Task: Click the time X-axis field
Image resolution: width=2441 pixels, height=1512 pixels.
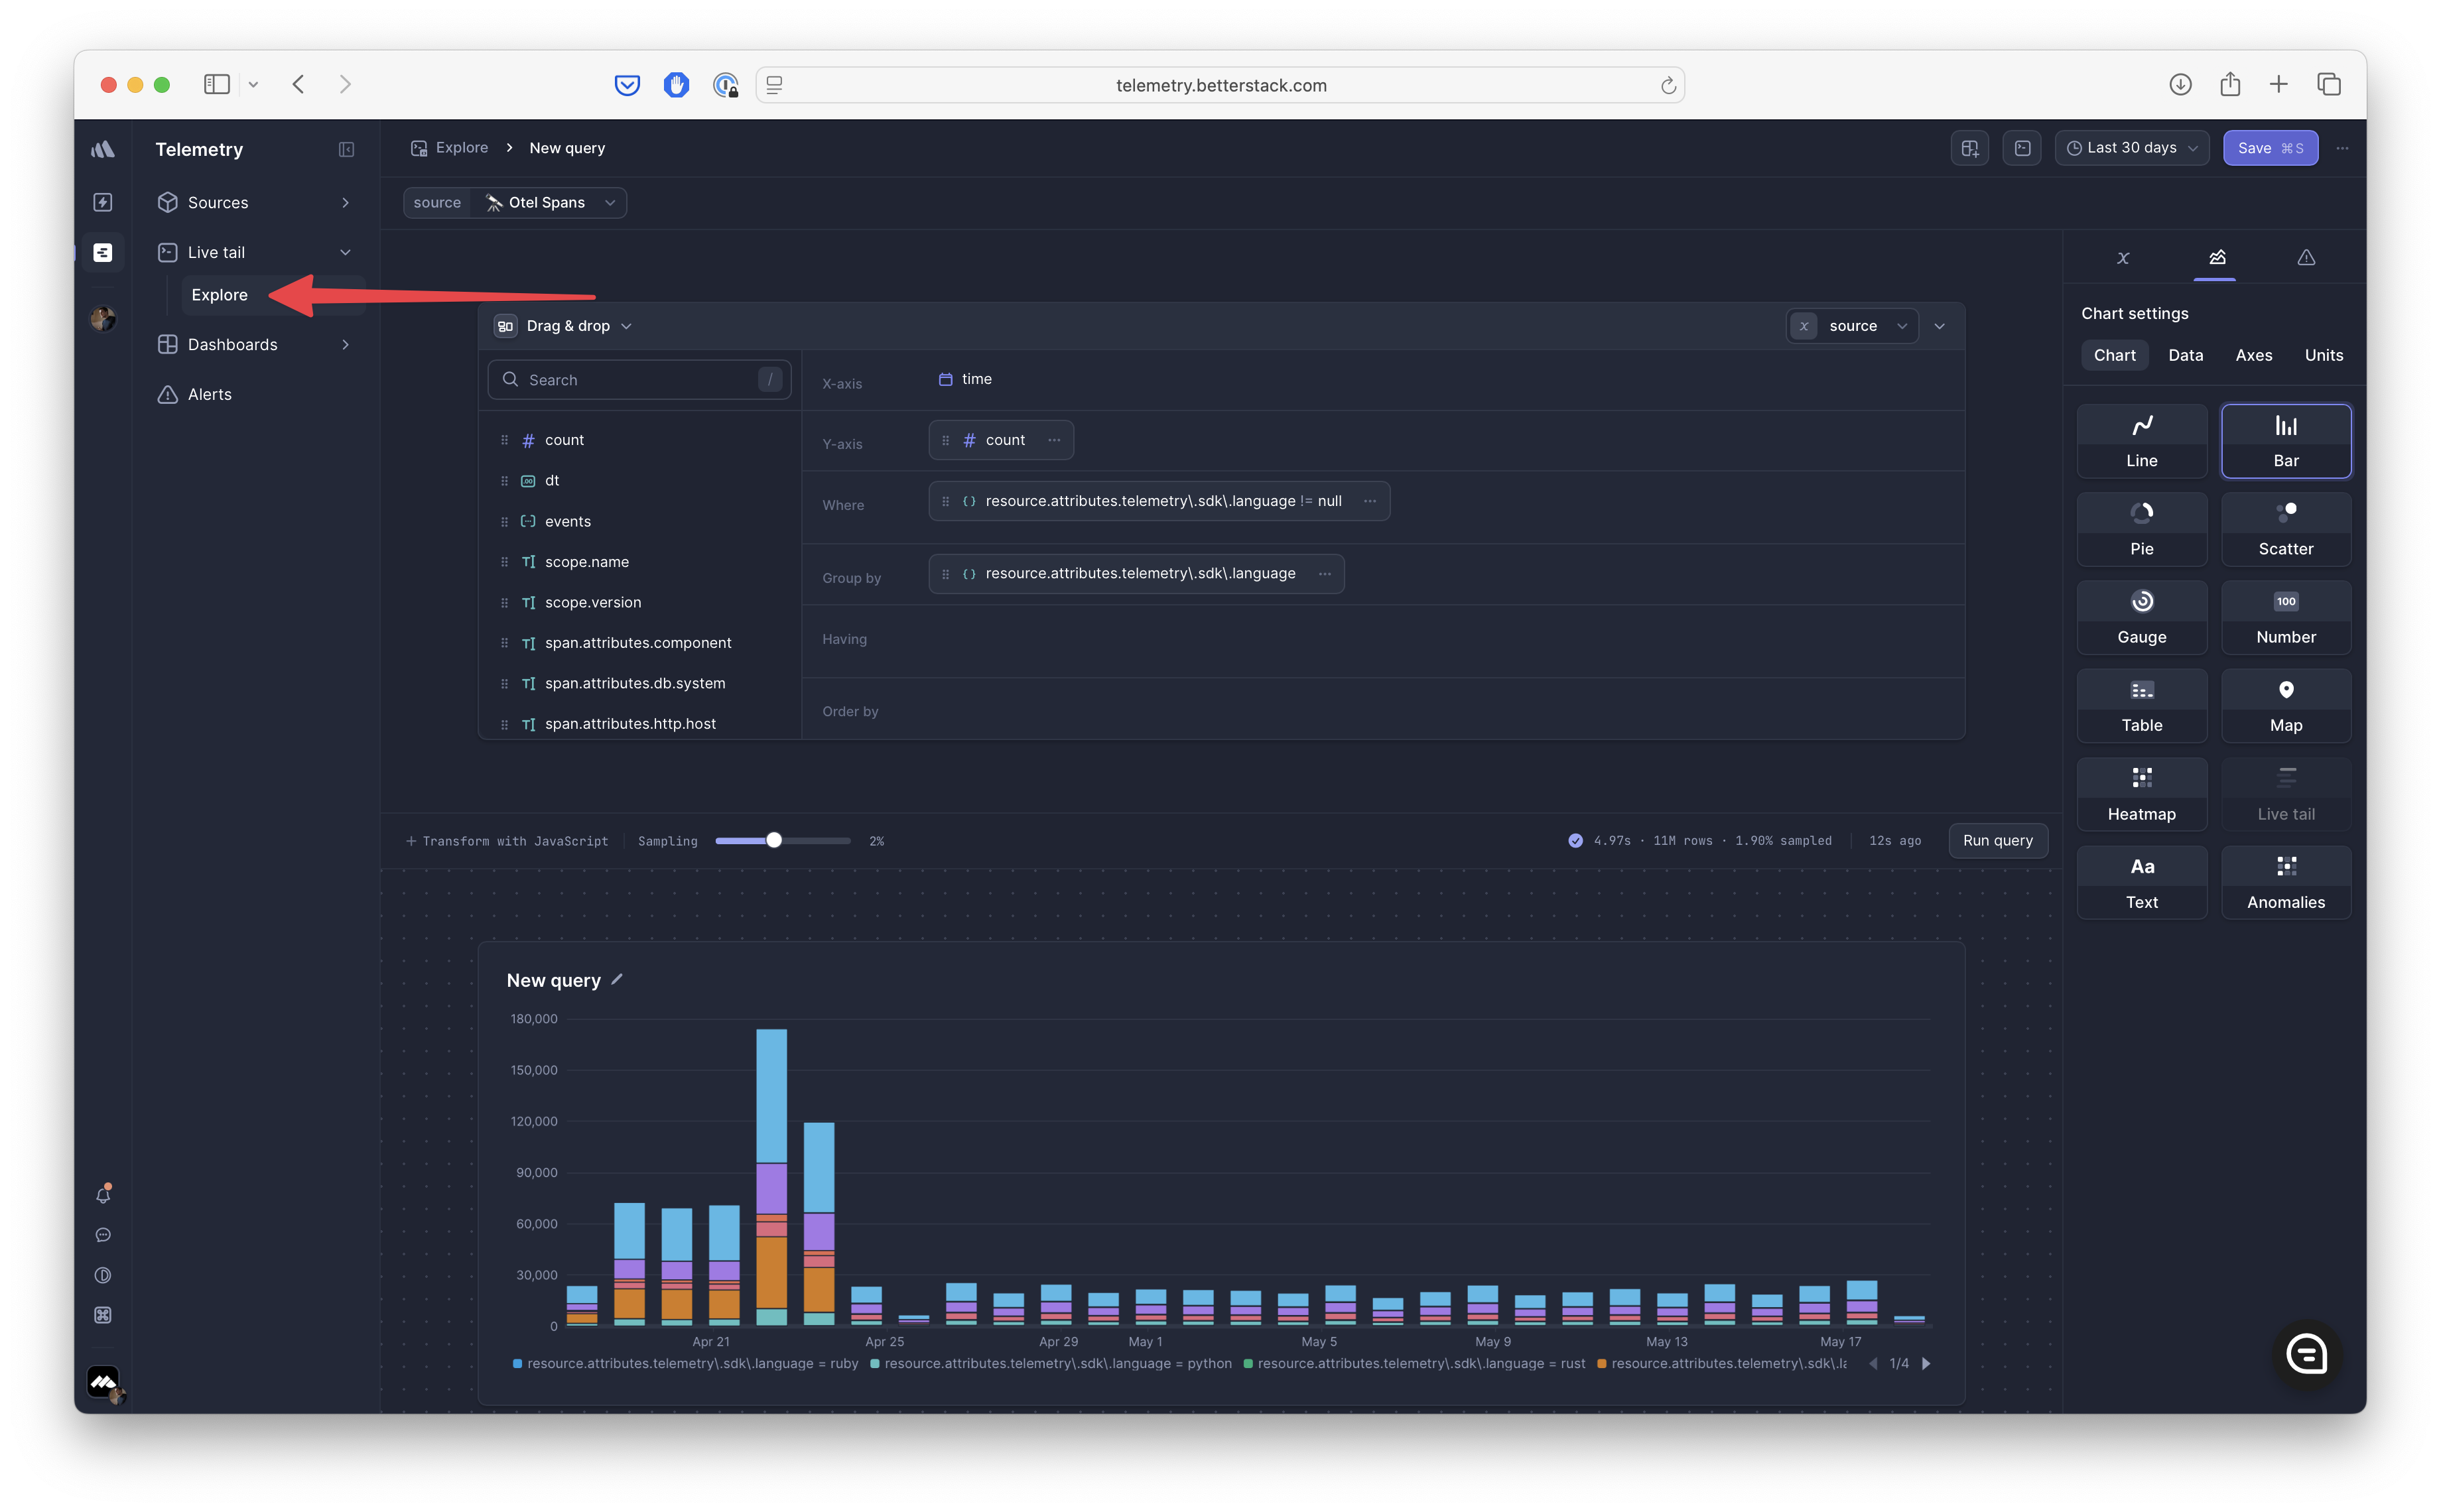Action: (x=965, y=379)
